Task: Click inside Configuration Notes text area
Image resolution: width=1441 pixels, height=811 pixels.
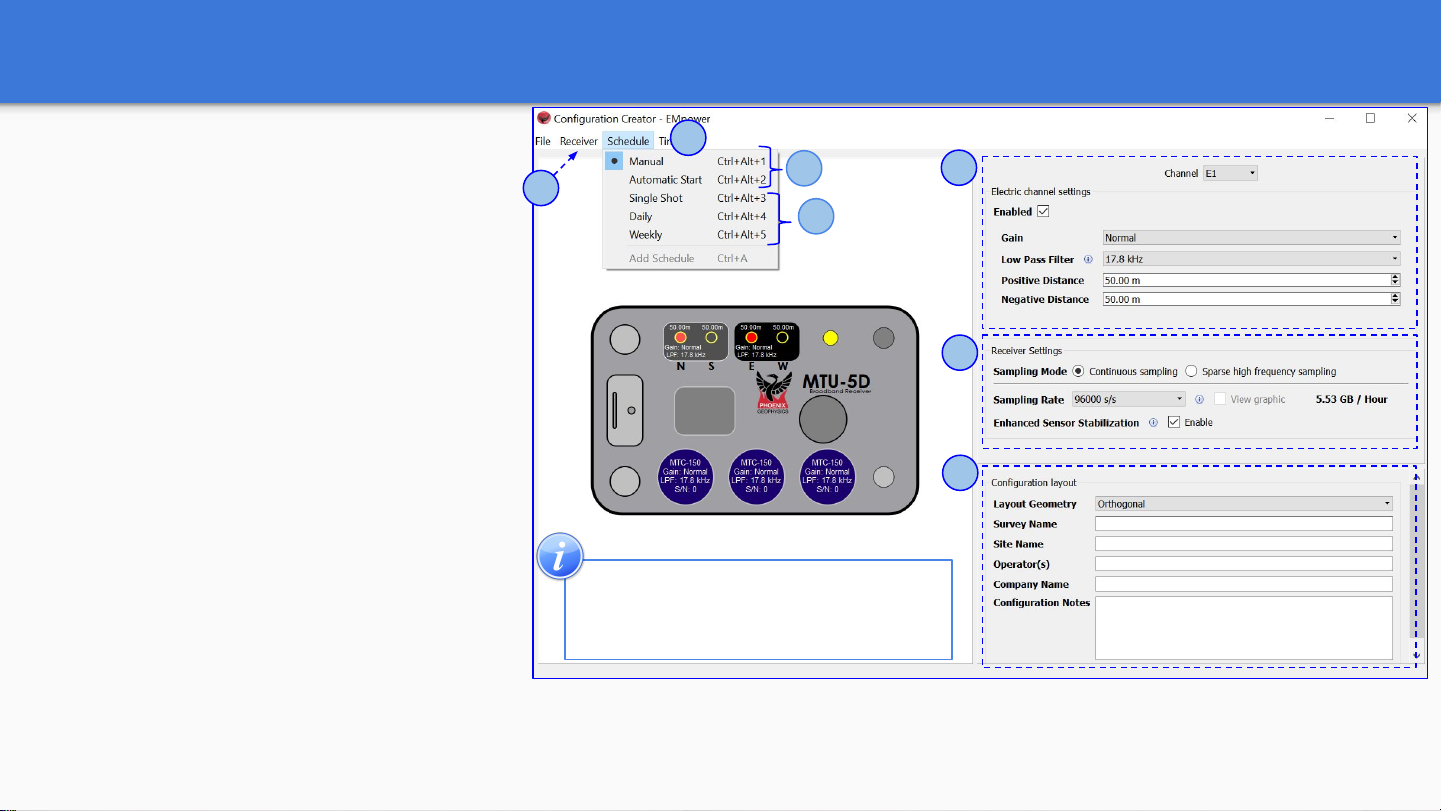Action: click(1244, 628)
